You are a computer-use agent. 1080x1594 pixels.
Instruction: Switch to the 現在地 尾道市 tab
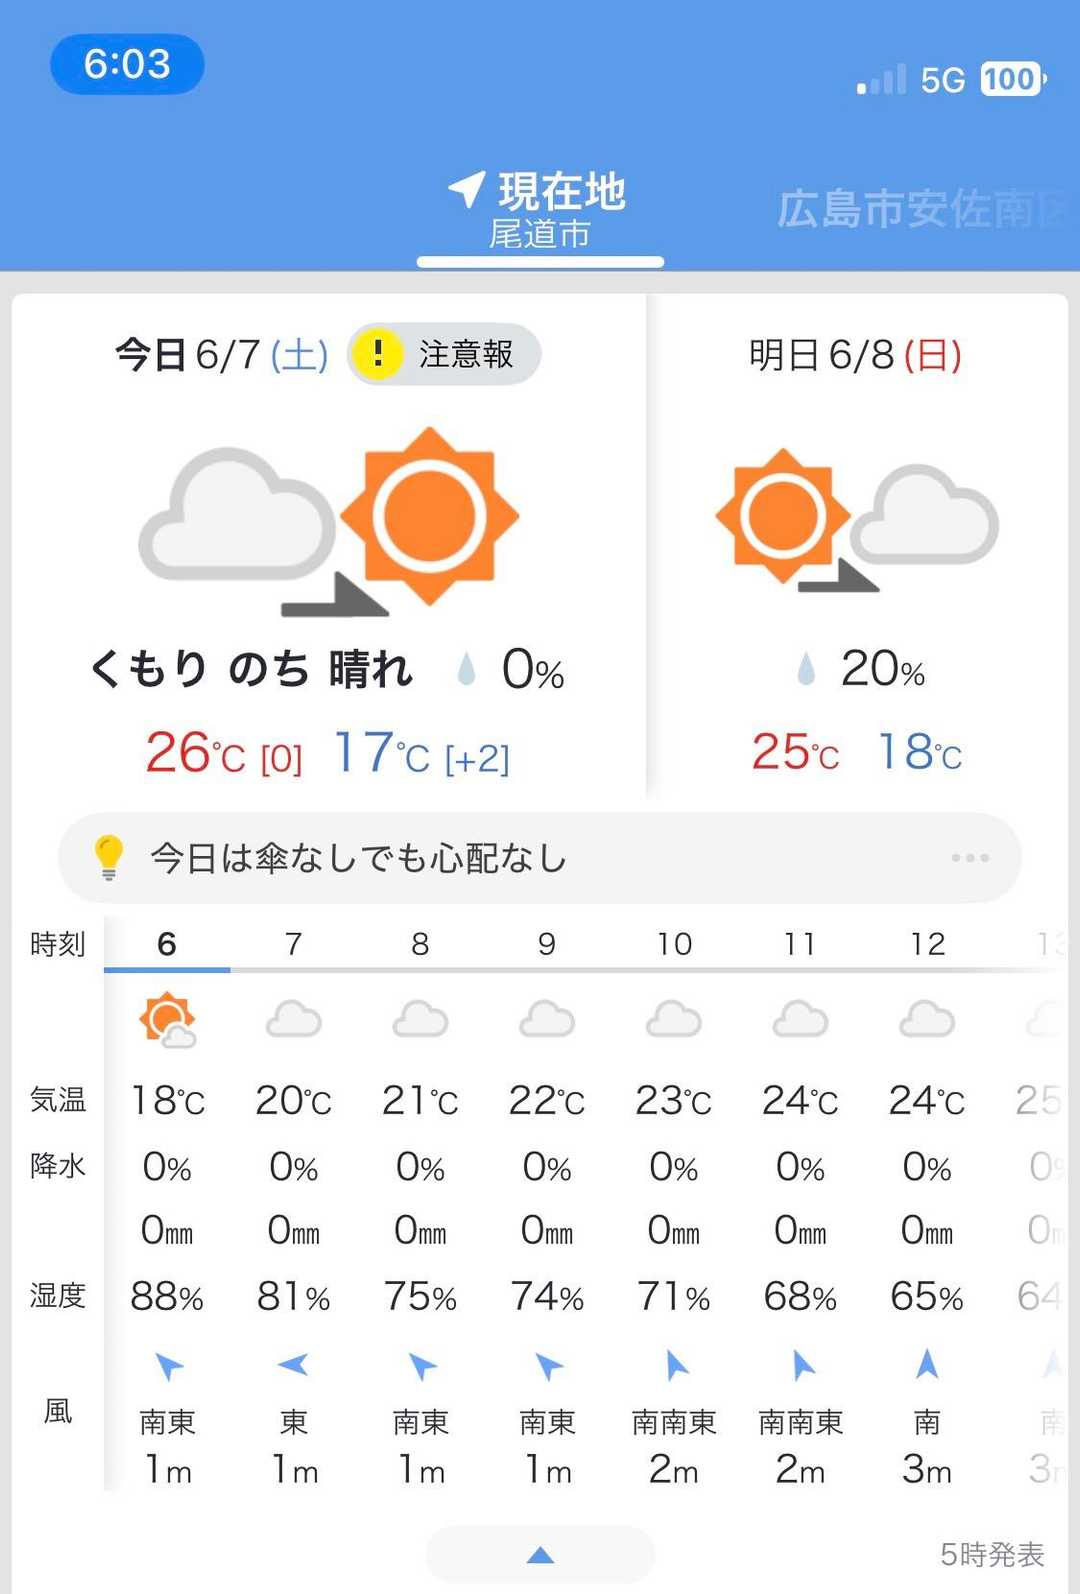[540, 210]
